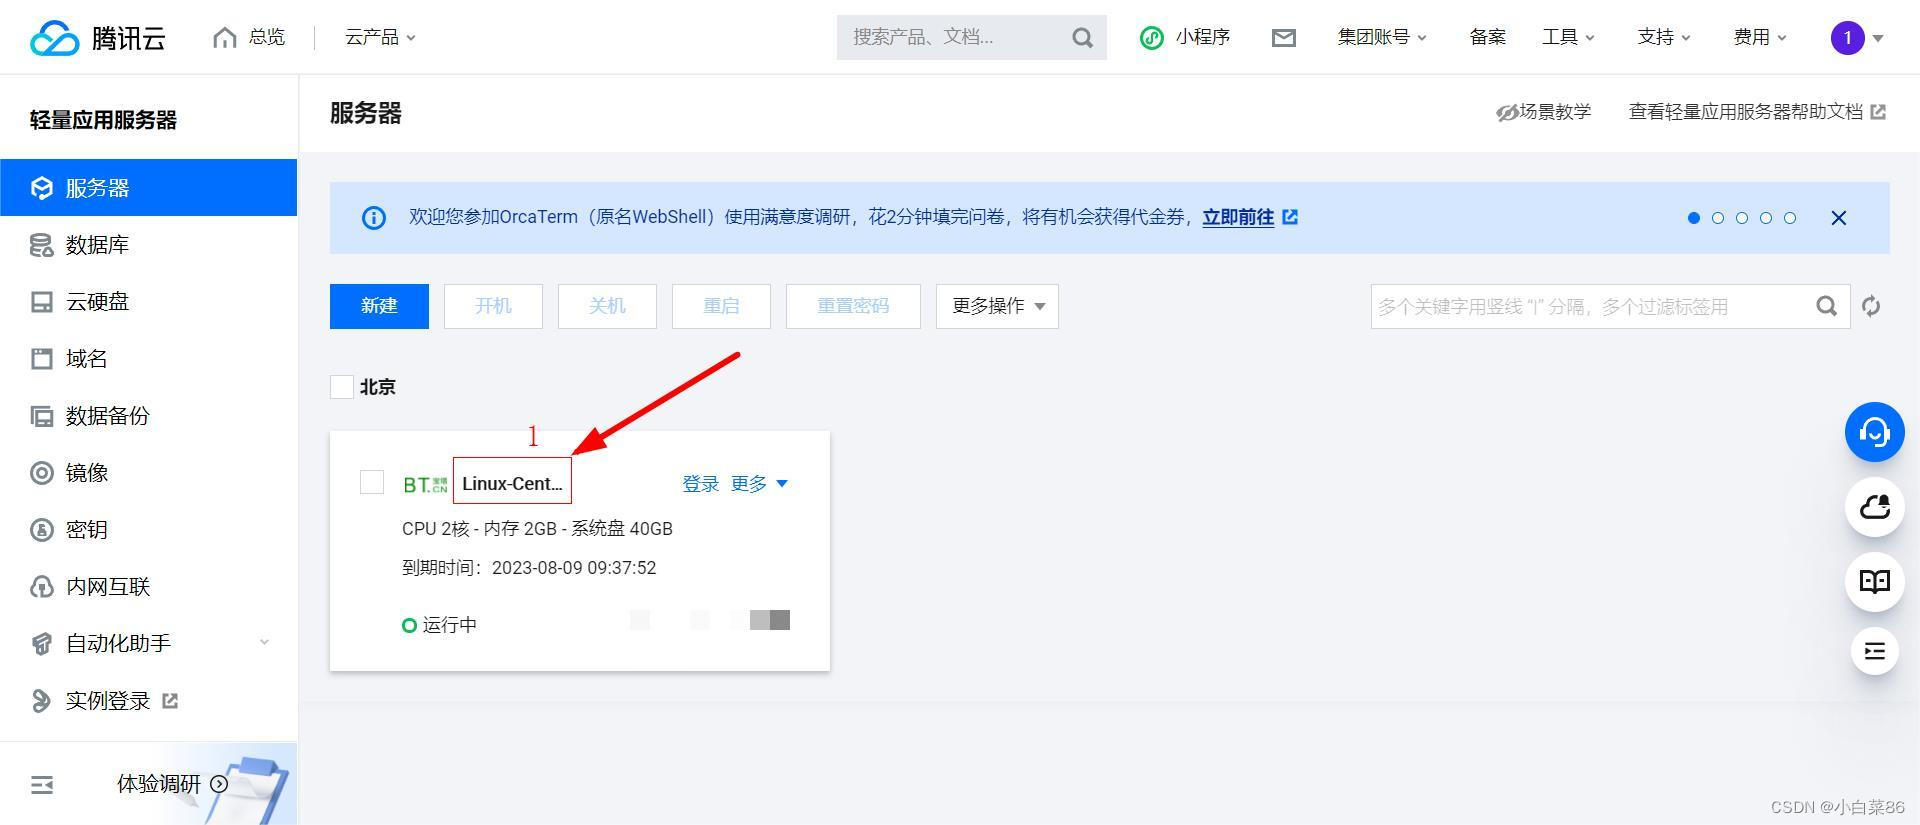Open the Linux-Cent... server name

512,483
